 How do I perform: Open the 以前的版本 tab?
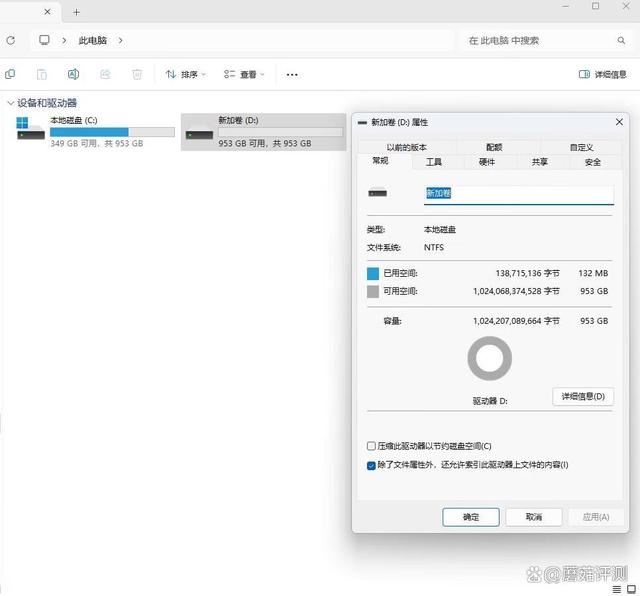click(406, 147)
